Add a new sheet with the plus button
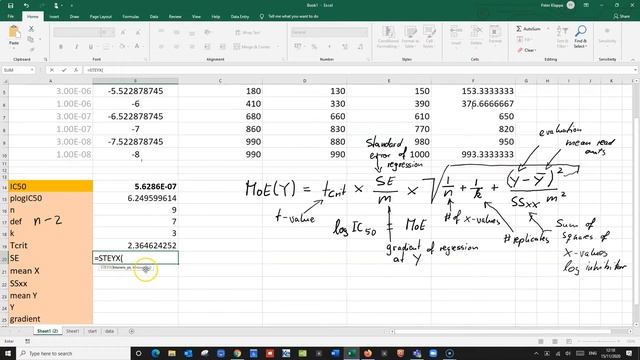 pos(131,331)
